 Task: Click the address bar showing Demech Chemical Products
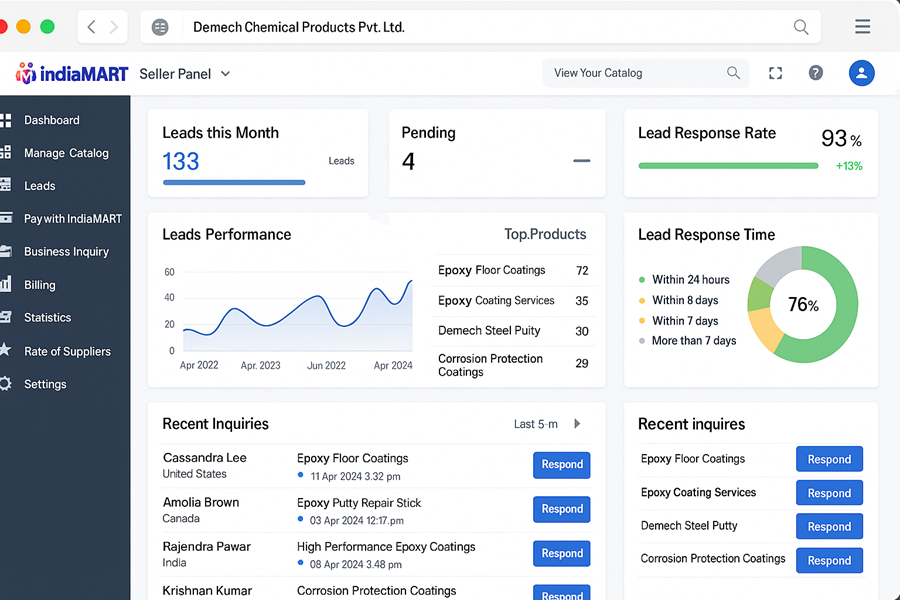[x=481, y=27]
